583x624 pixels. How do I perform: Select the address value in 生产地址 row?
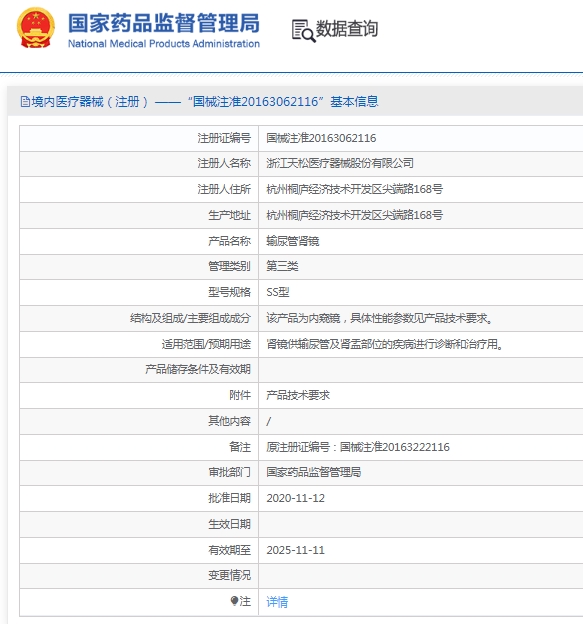point(355,215)
